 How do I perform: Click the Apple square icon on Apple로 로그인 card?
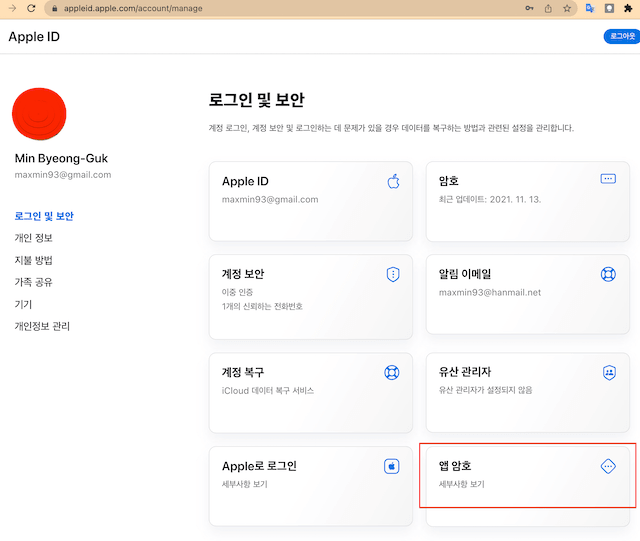click(391, 466)
